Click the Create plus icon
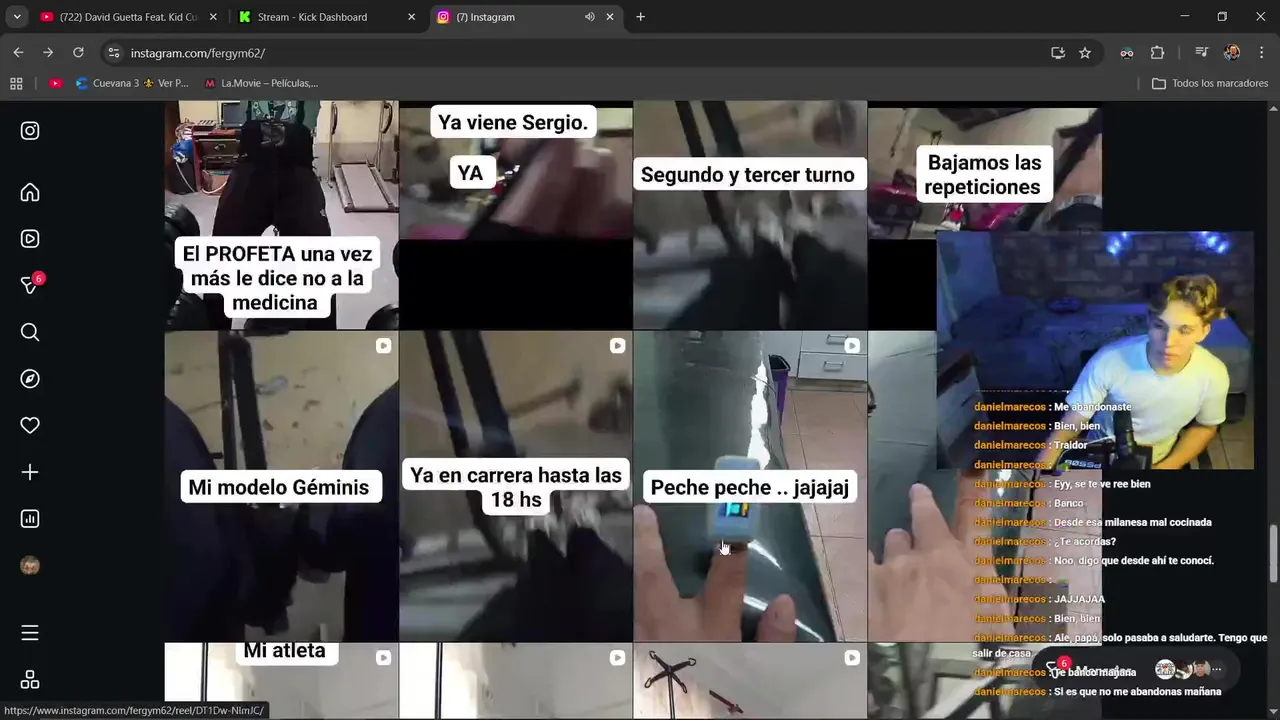Image resolution: width=1280 pixels, height=720 pixels. [x=30, y=472]
